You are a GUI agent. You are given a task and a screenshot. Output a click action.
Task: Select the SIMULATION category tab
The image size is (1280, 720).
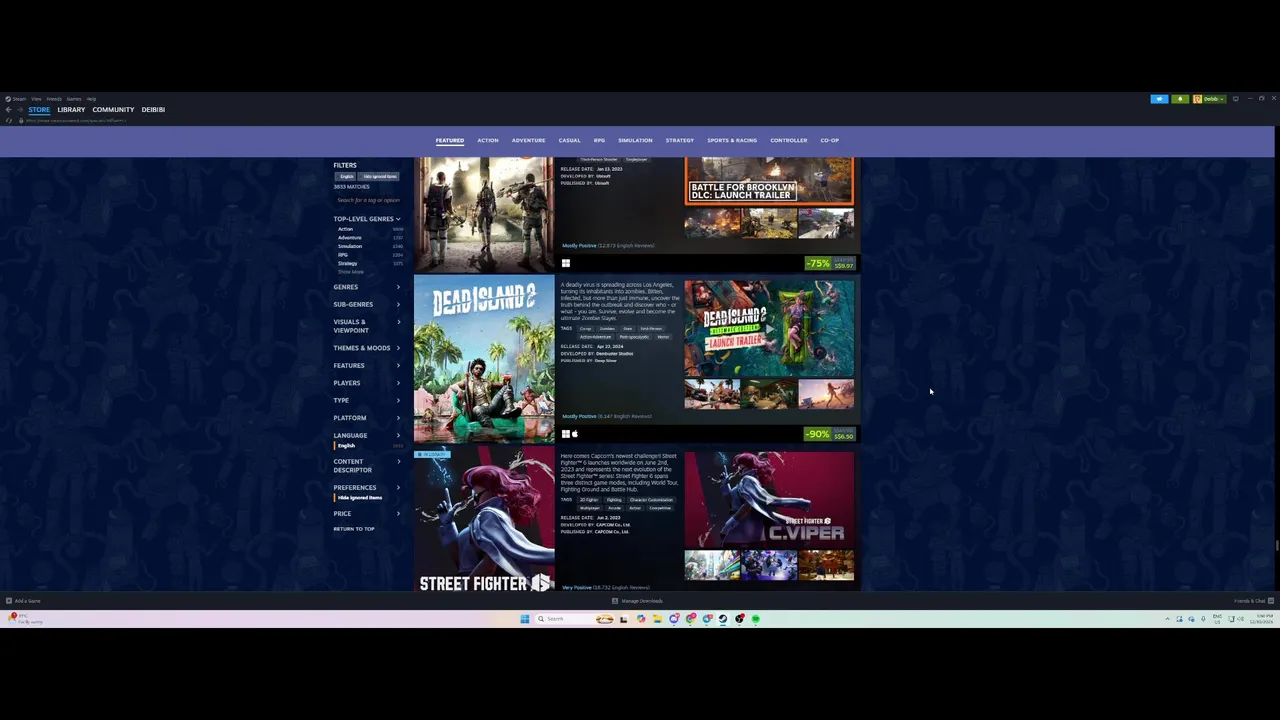coord(635,141)
